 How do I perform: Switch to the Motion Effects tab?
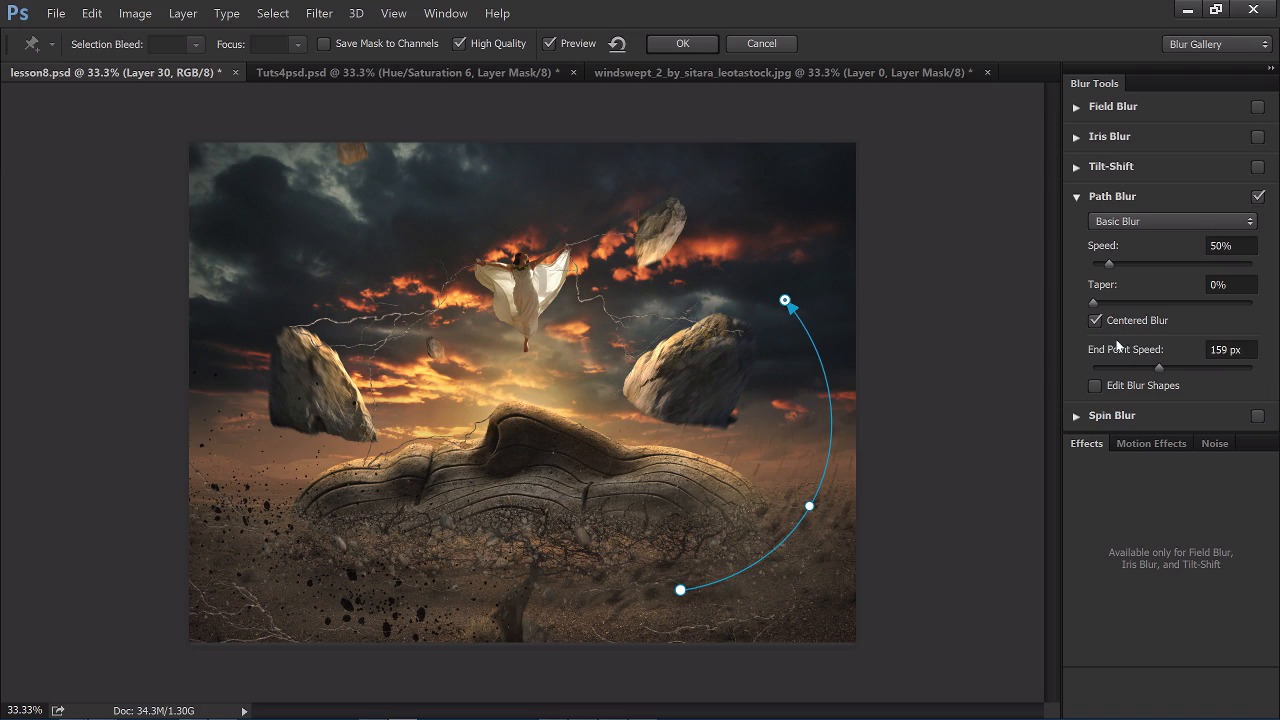[1151, 443]
